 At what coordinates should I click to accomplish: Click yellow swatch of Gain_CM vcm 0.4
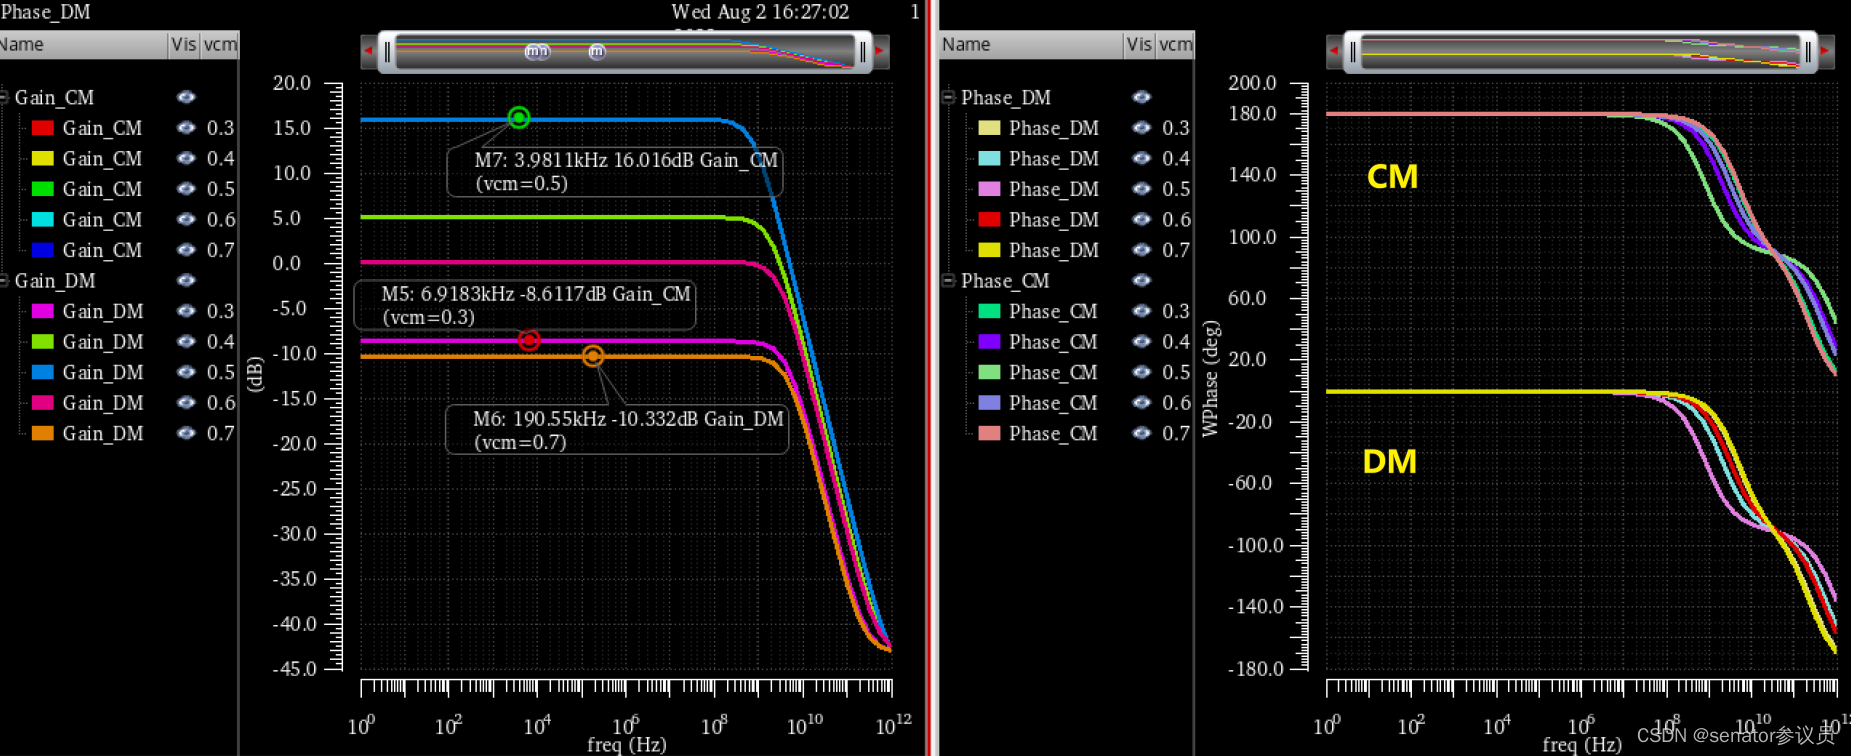[x=42, y=159]
